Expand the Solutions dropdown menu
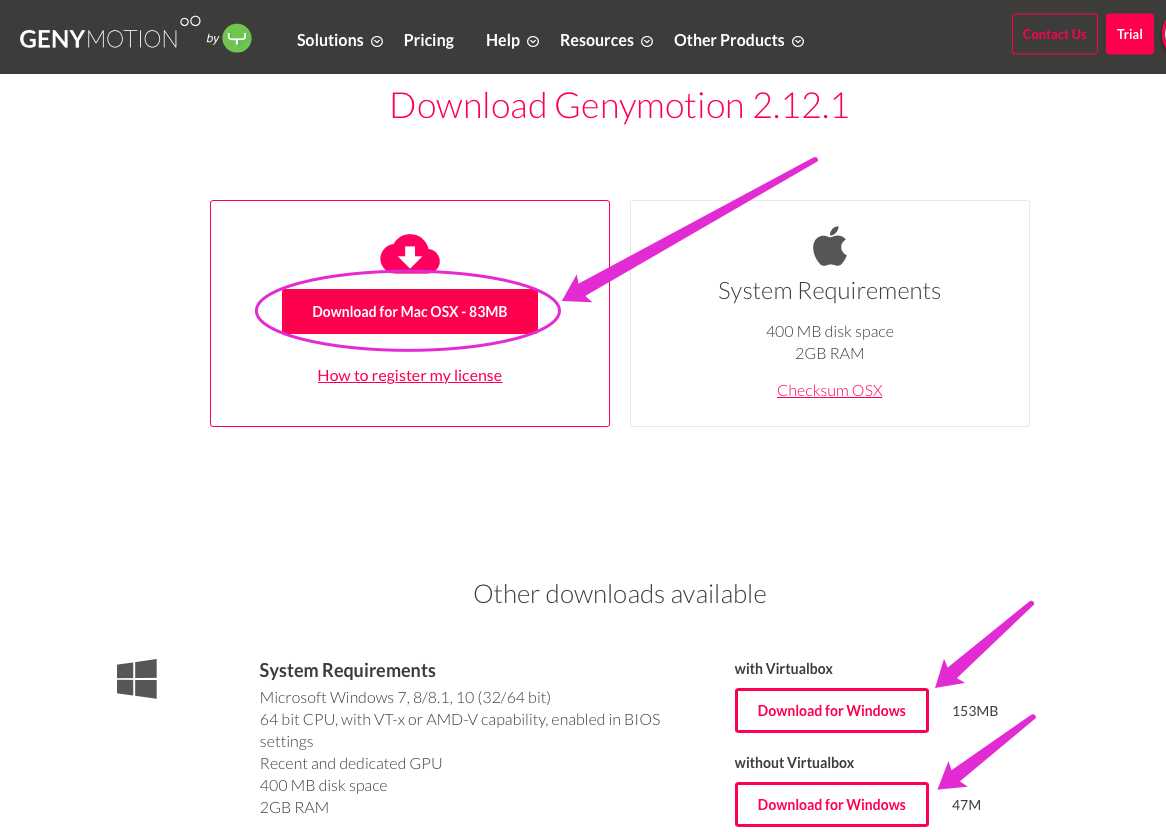This screenshot has height=832, width=1166. tap(339, 40)
